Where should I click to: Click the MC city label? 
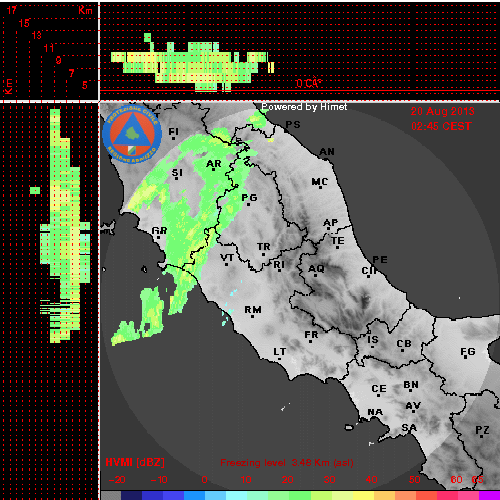tap(320, 182)
